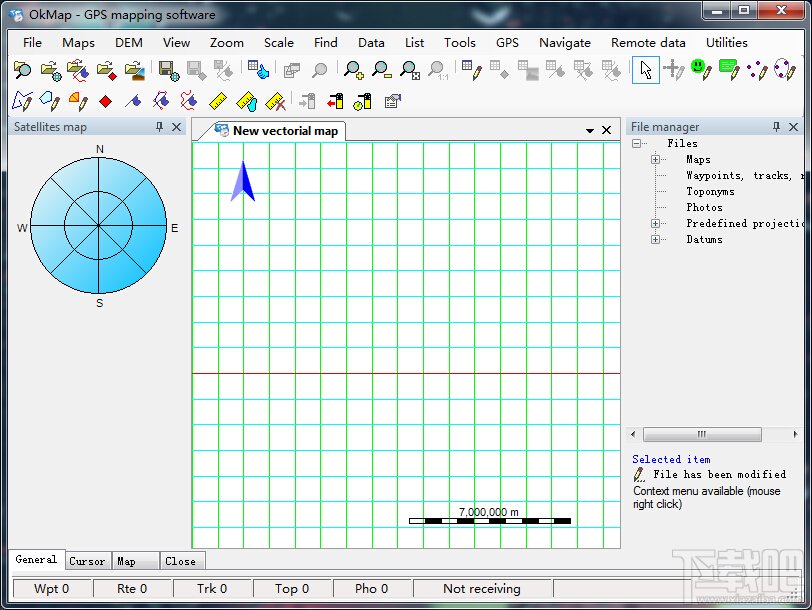The height and width of the screenshot is (610, 812).
Task: Toggle pin on File manager panel
Action: point(777,127)
